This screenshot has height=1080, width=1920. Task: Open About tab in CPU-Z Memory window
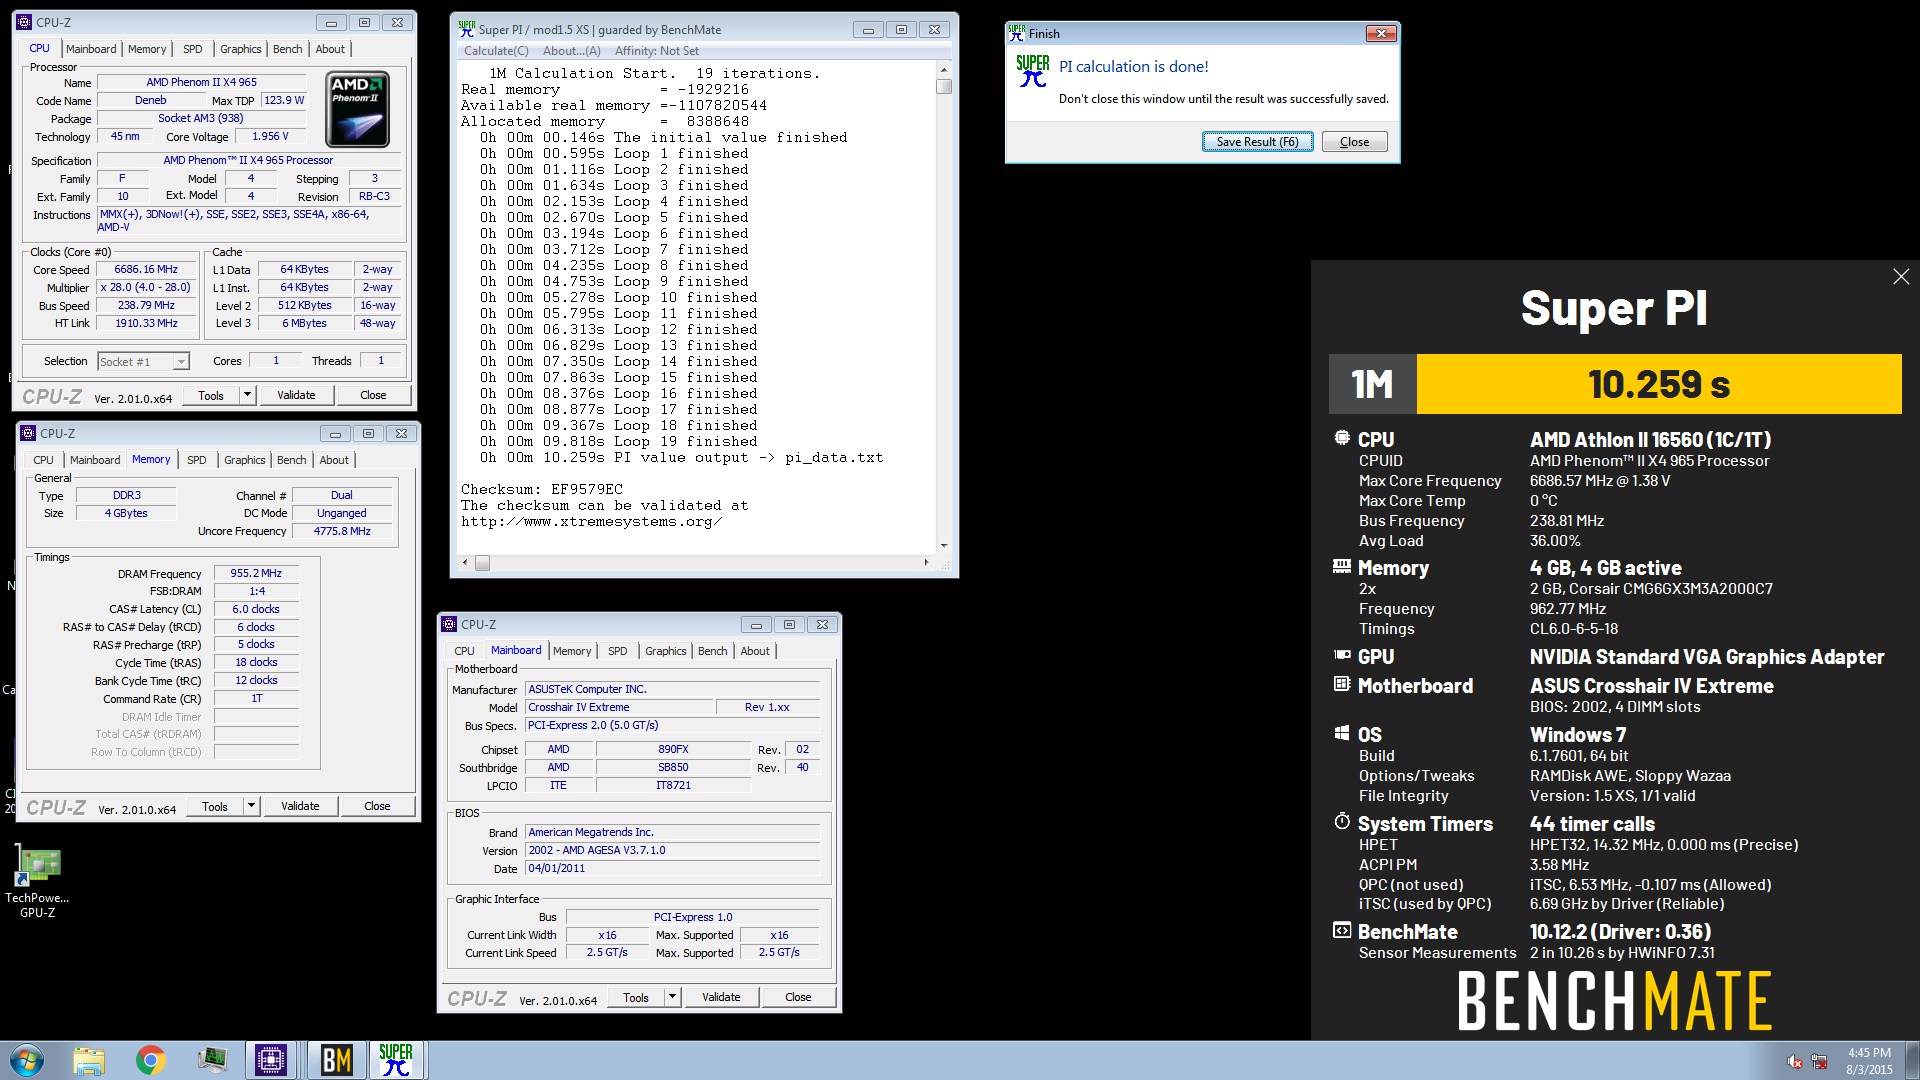pyautogui.click(x=334, y=460)
